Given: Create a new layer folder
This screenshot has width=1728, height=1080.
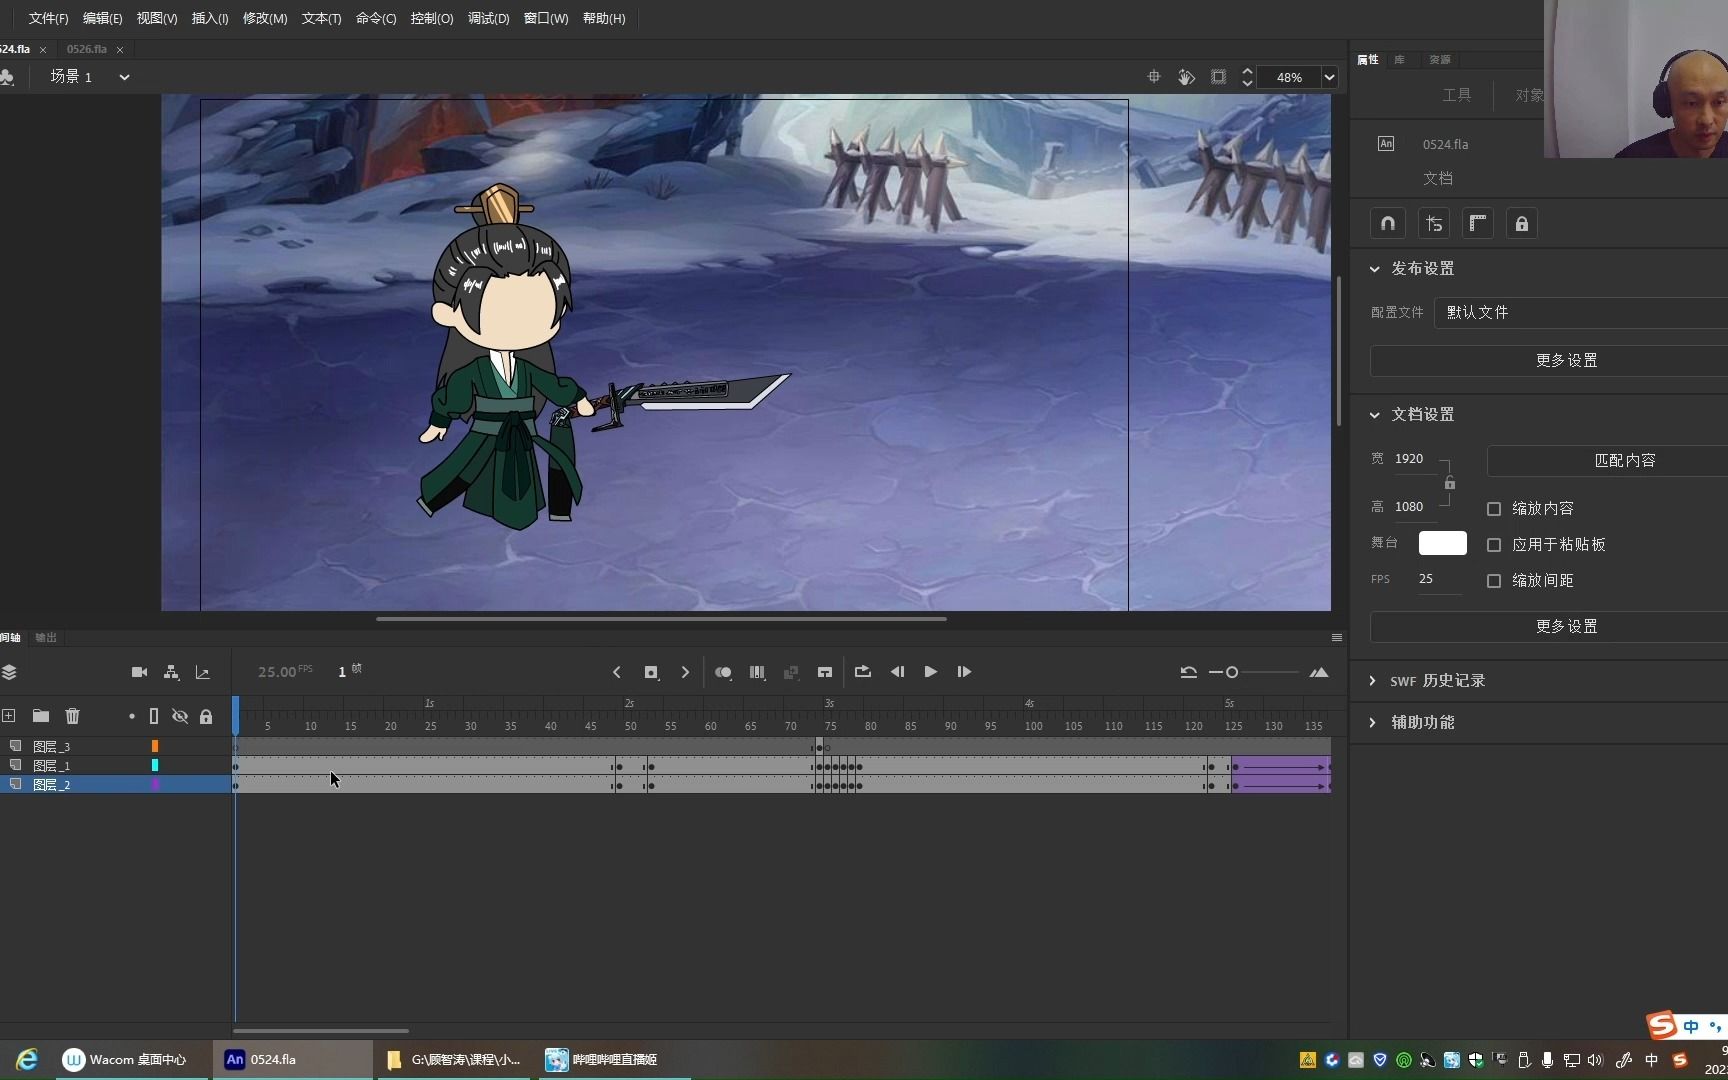Looking at the screenshot, I should pos(41,716).
